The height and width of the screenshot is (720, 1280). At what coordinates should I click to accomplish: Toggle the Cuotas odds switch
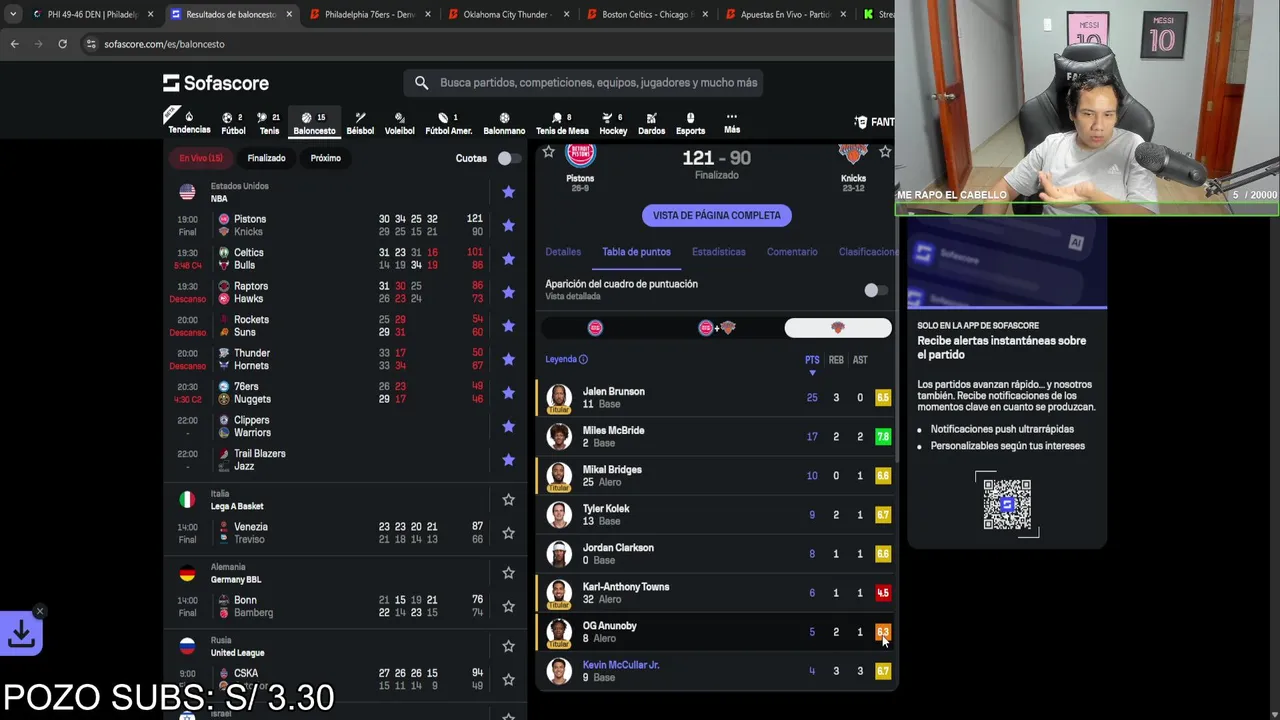click(508, 158)
